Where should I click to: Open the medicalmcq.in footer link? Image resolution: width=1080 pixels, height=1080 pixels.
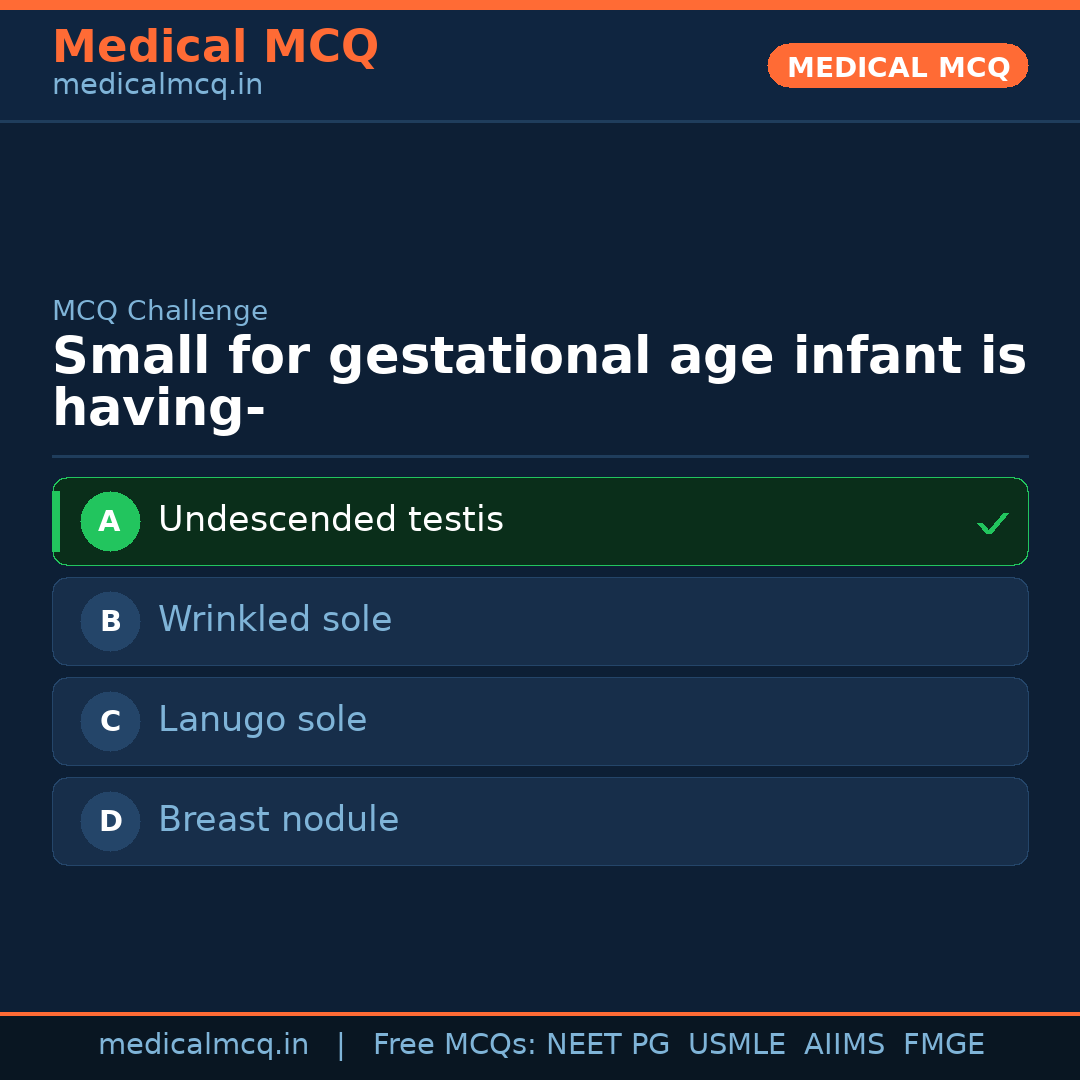[x=203, y=1045]
